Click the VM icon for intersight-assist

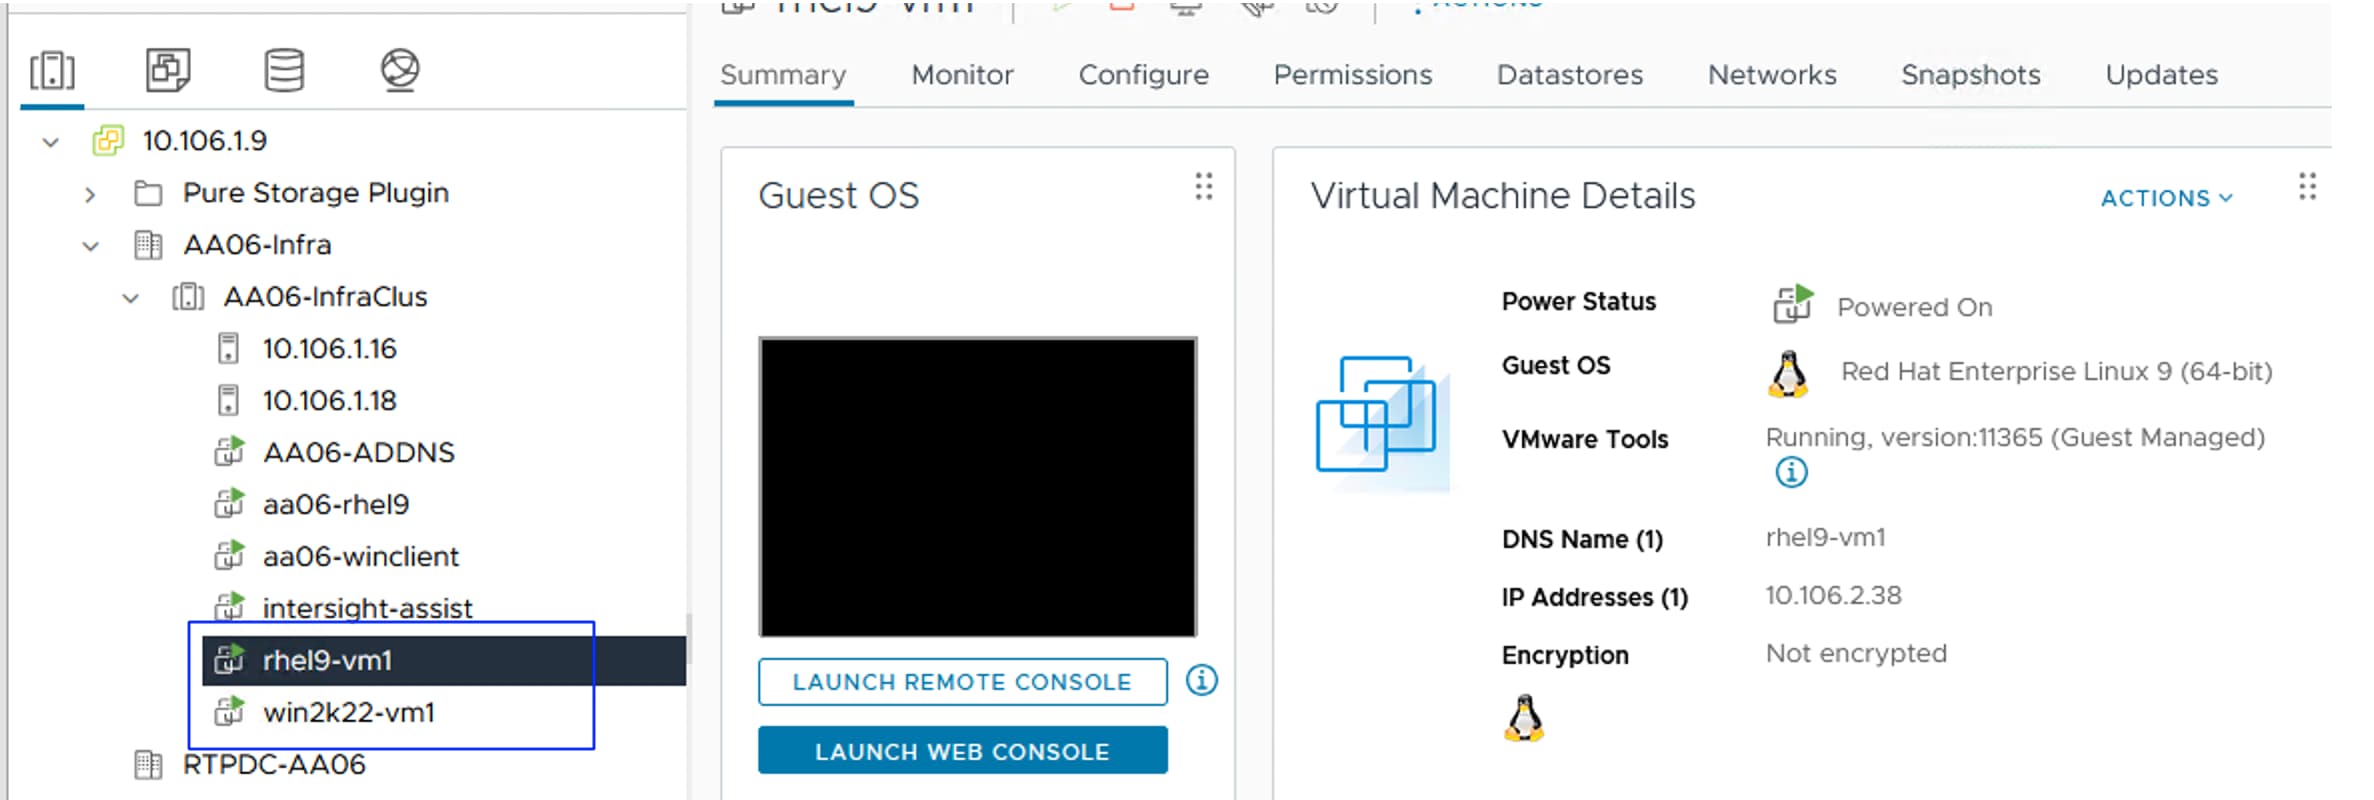[x=229, y=606]
